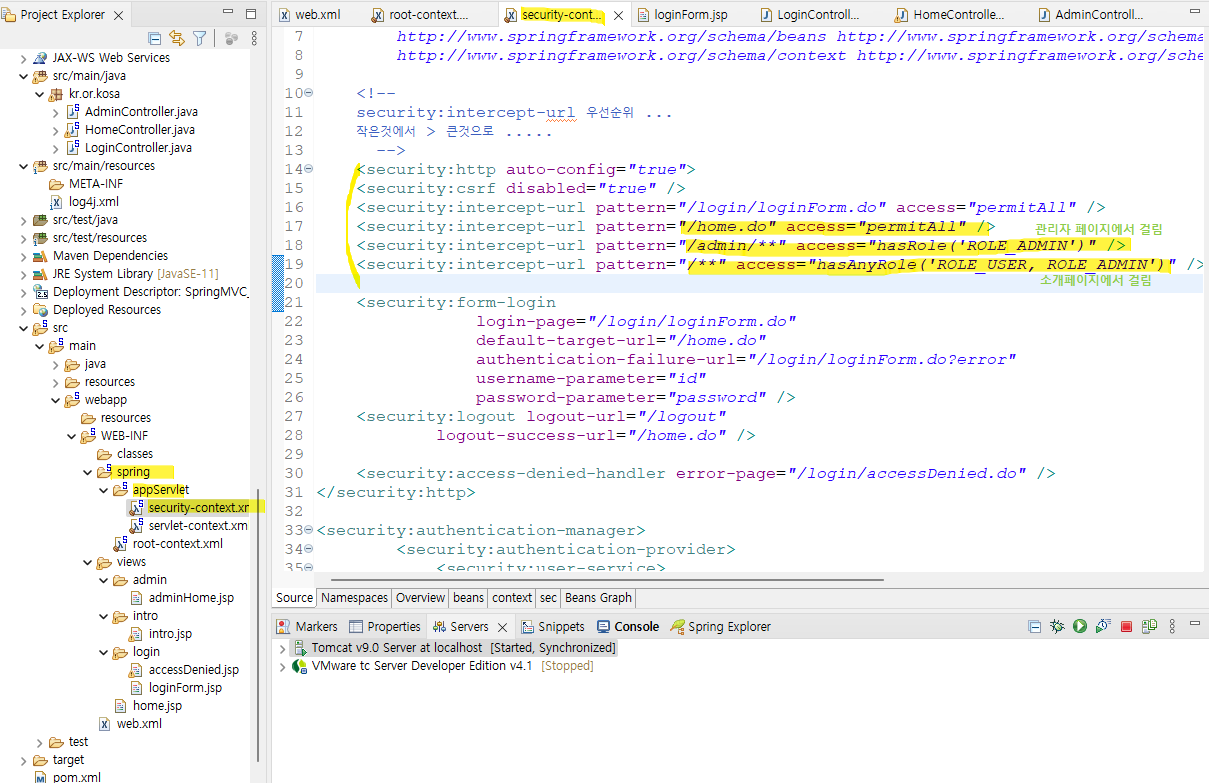This screenshot has width=1209, height=783.
Task: Open Project Explorer view menu dots
Action: (255, 38)
